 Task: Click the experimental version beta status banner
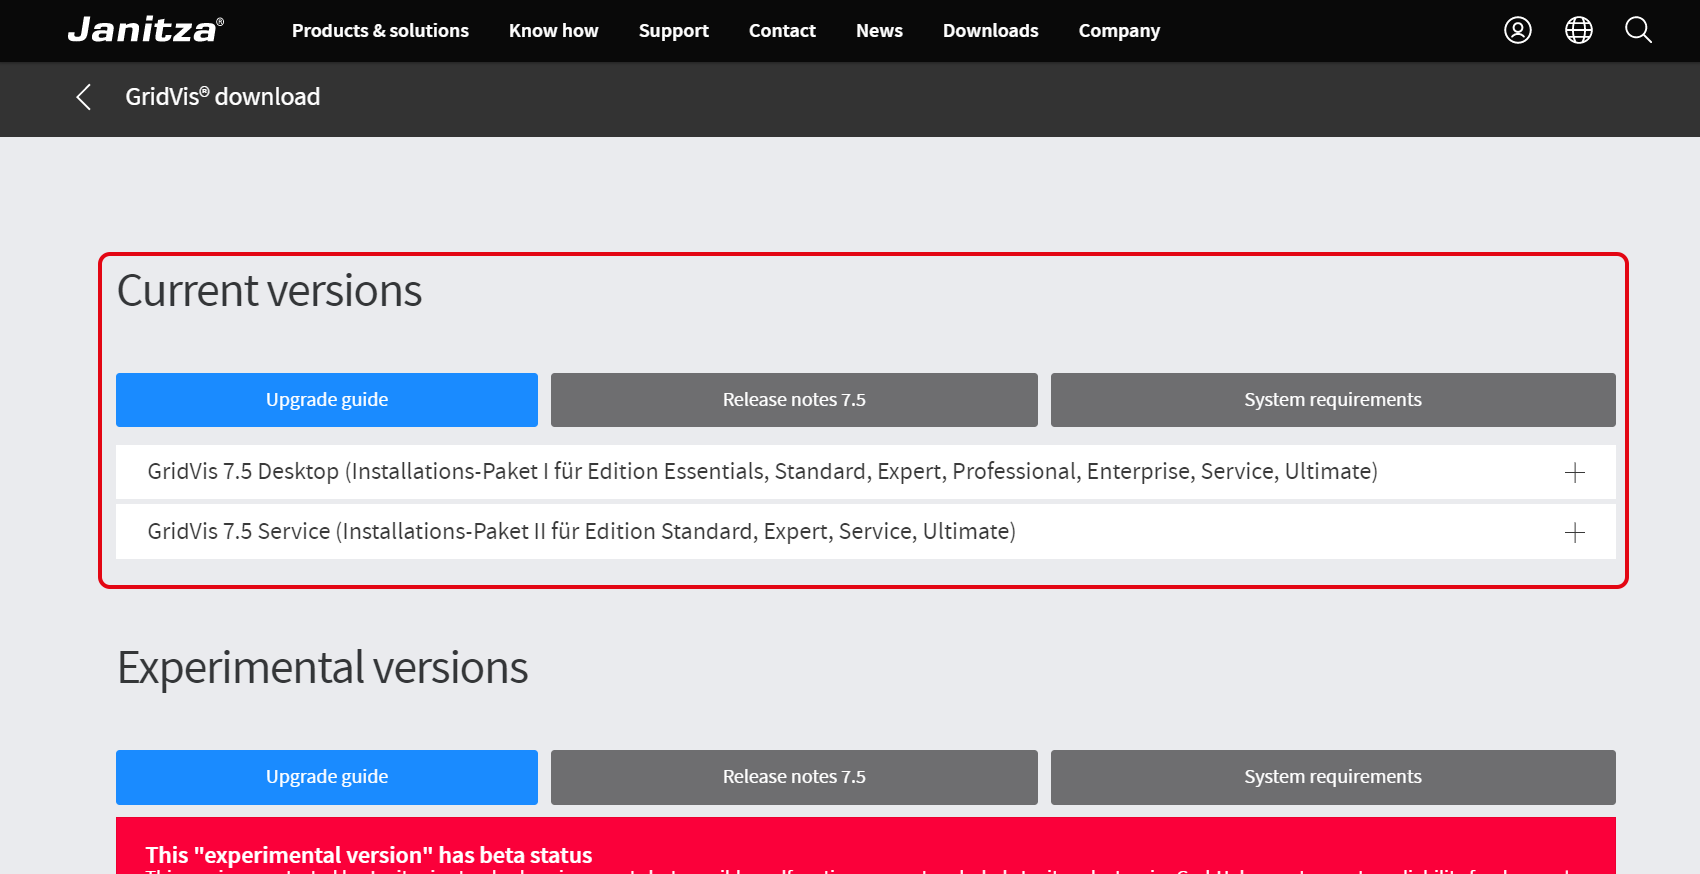click(x=866, y=846)
